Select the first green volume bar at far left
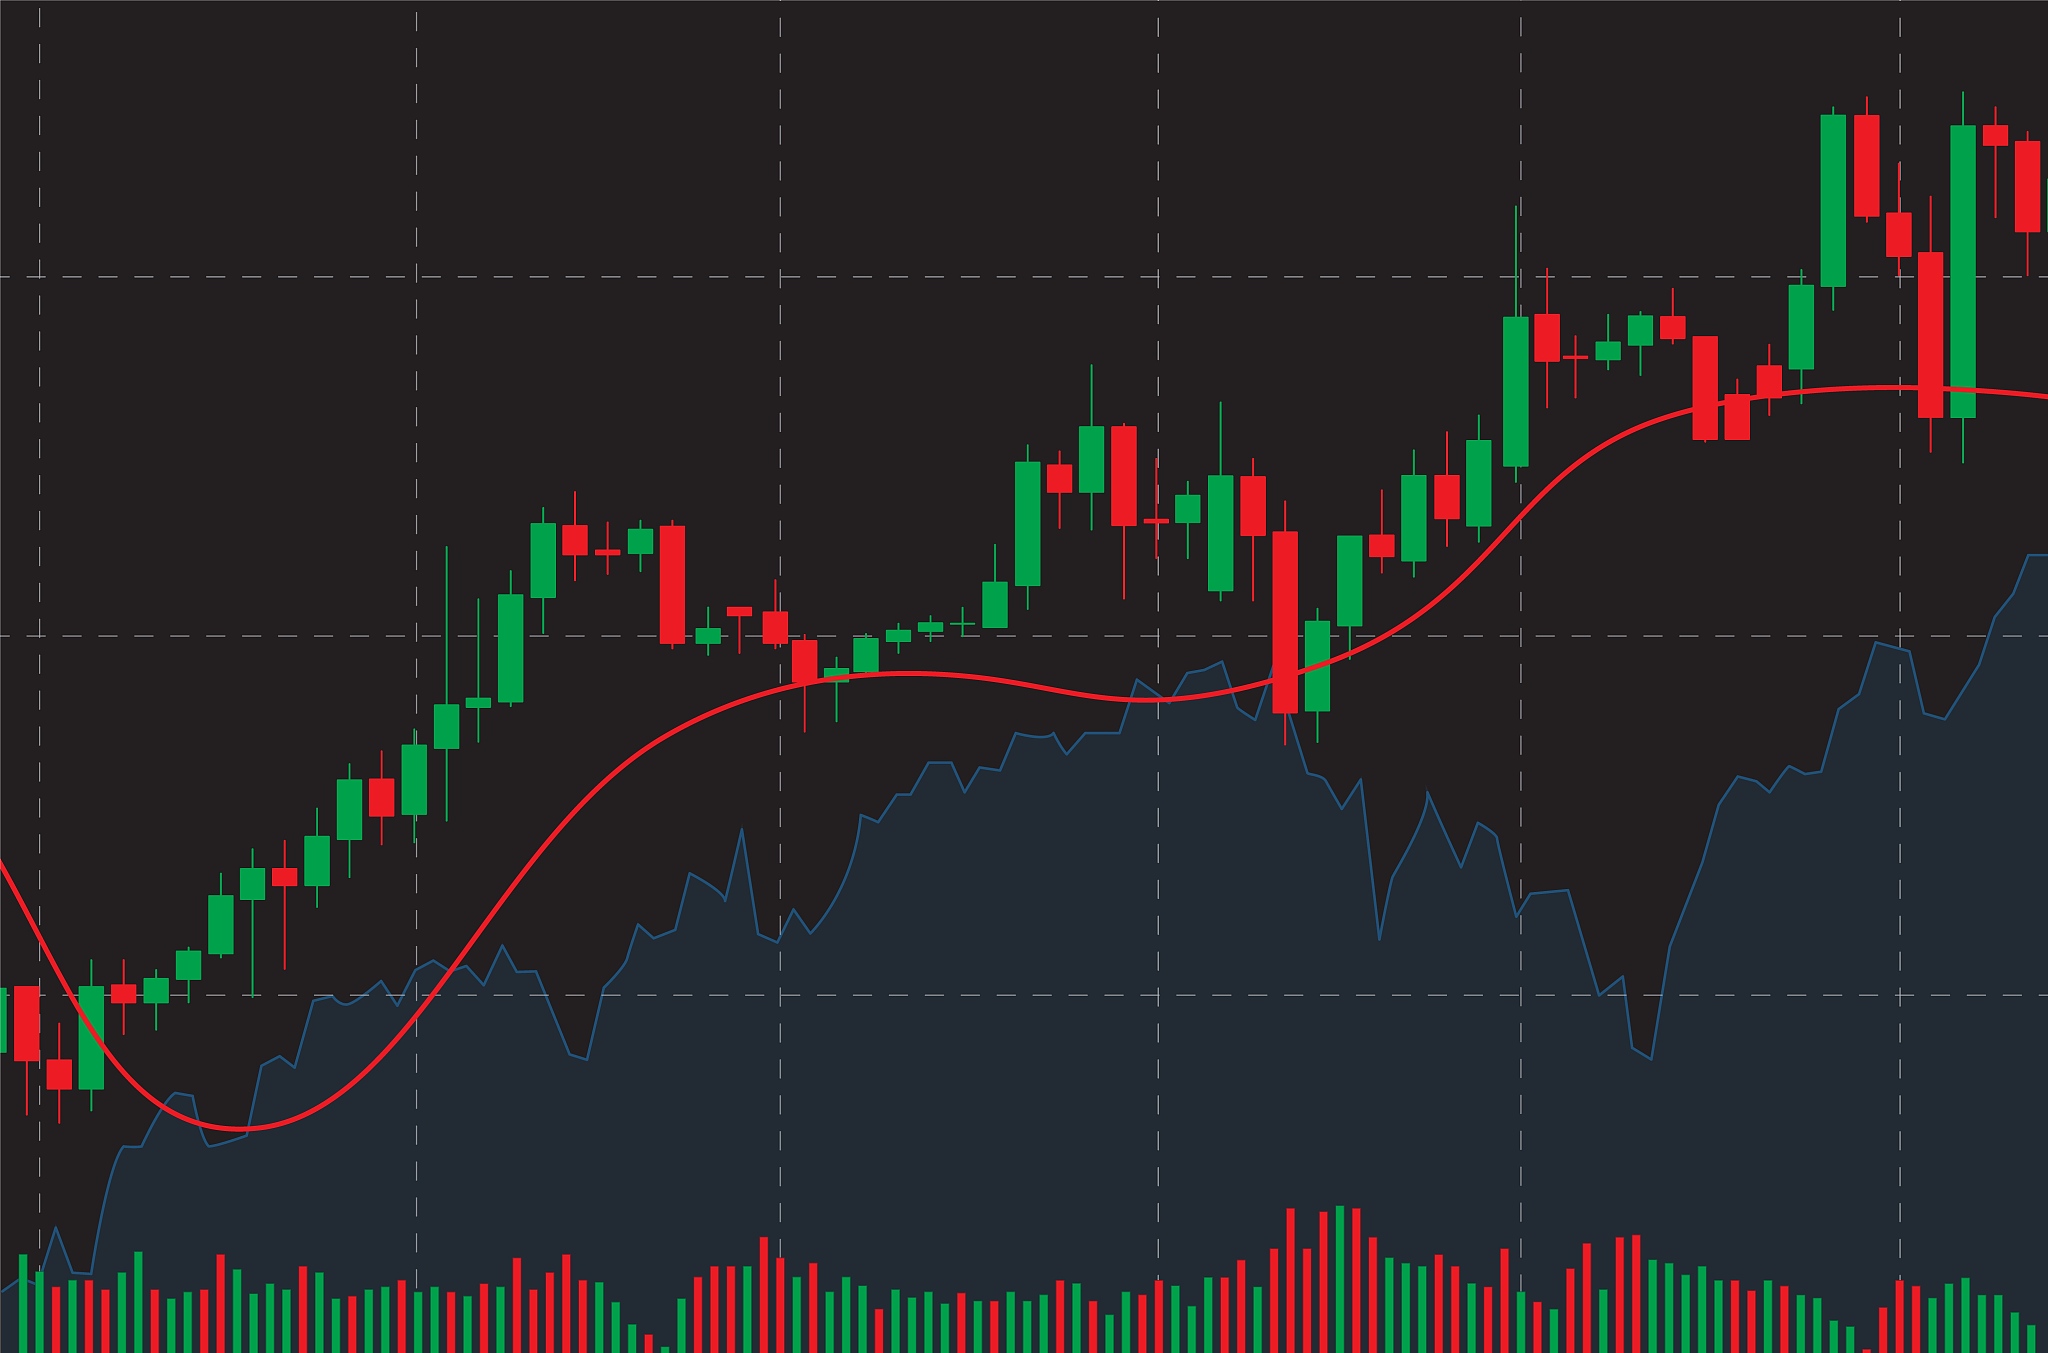This screenshot has height=1353, width=2048. [x=23, y=1302]
